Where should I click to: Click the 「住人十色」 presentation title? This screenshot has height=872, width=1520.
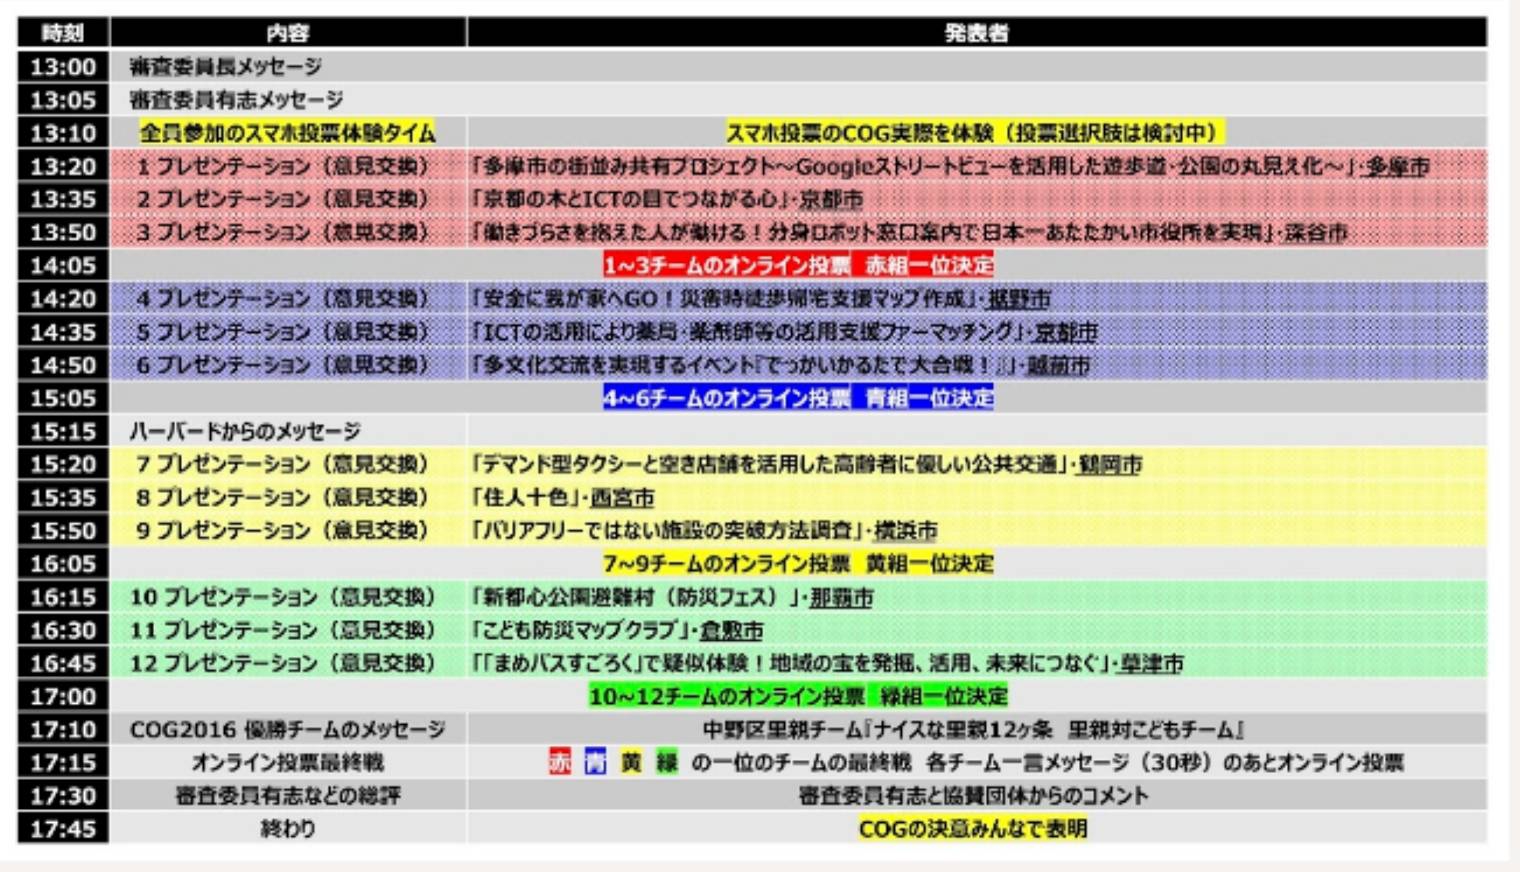(526, 497)
